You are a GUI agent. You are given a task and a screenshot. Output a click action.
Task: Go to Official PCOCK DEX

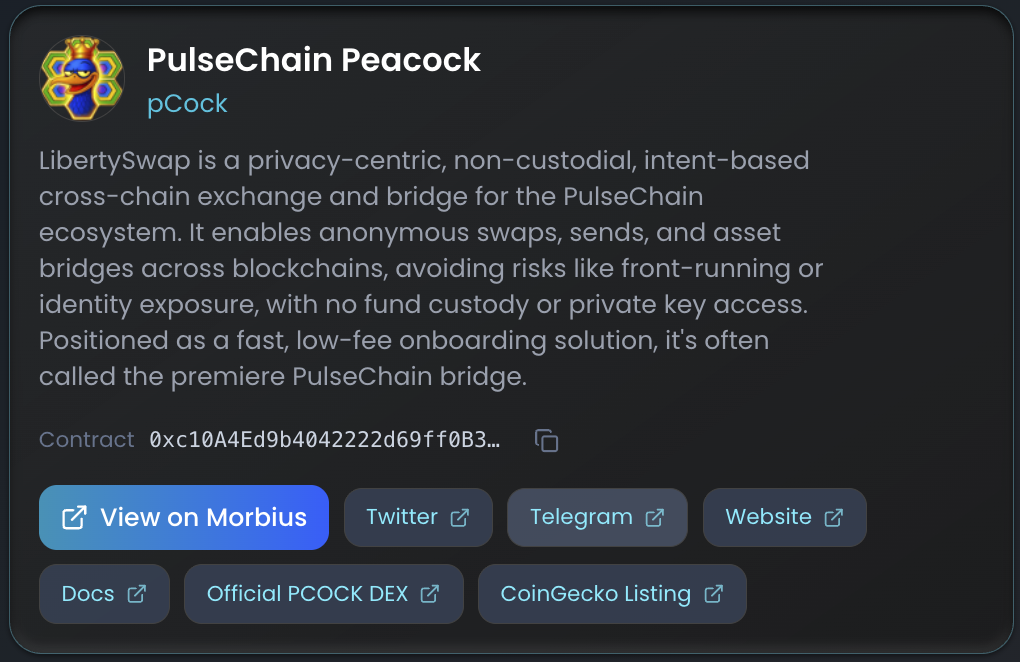click(307, 594)
